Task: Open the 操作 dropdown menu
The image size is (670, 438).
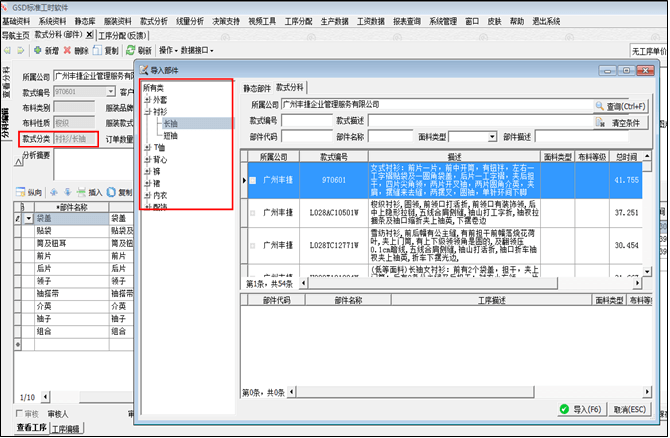Action: coord(168,50)
